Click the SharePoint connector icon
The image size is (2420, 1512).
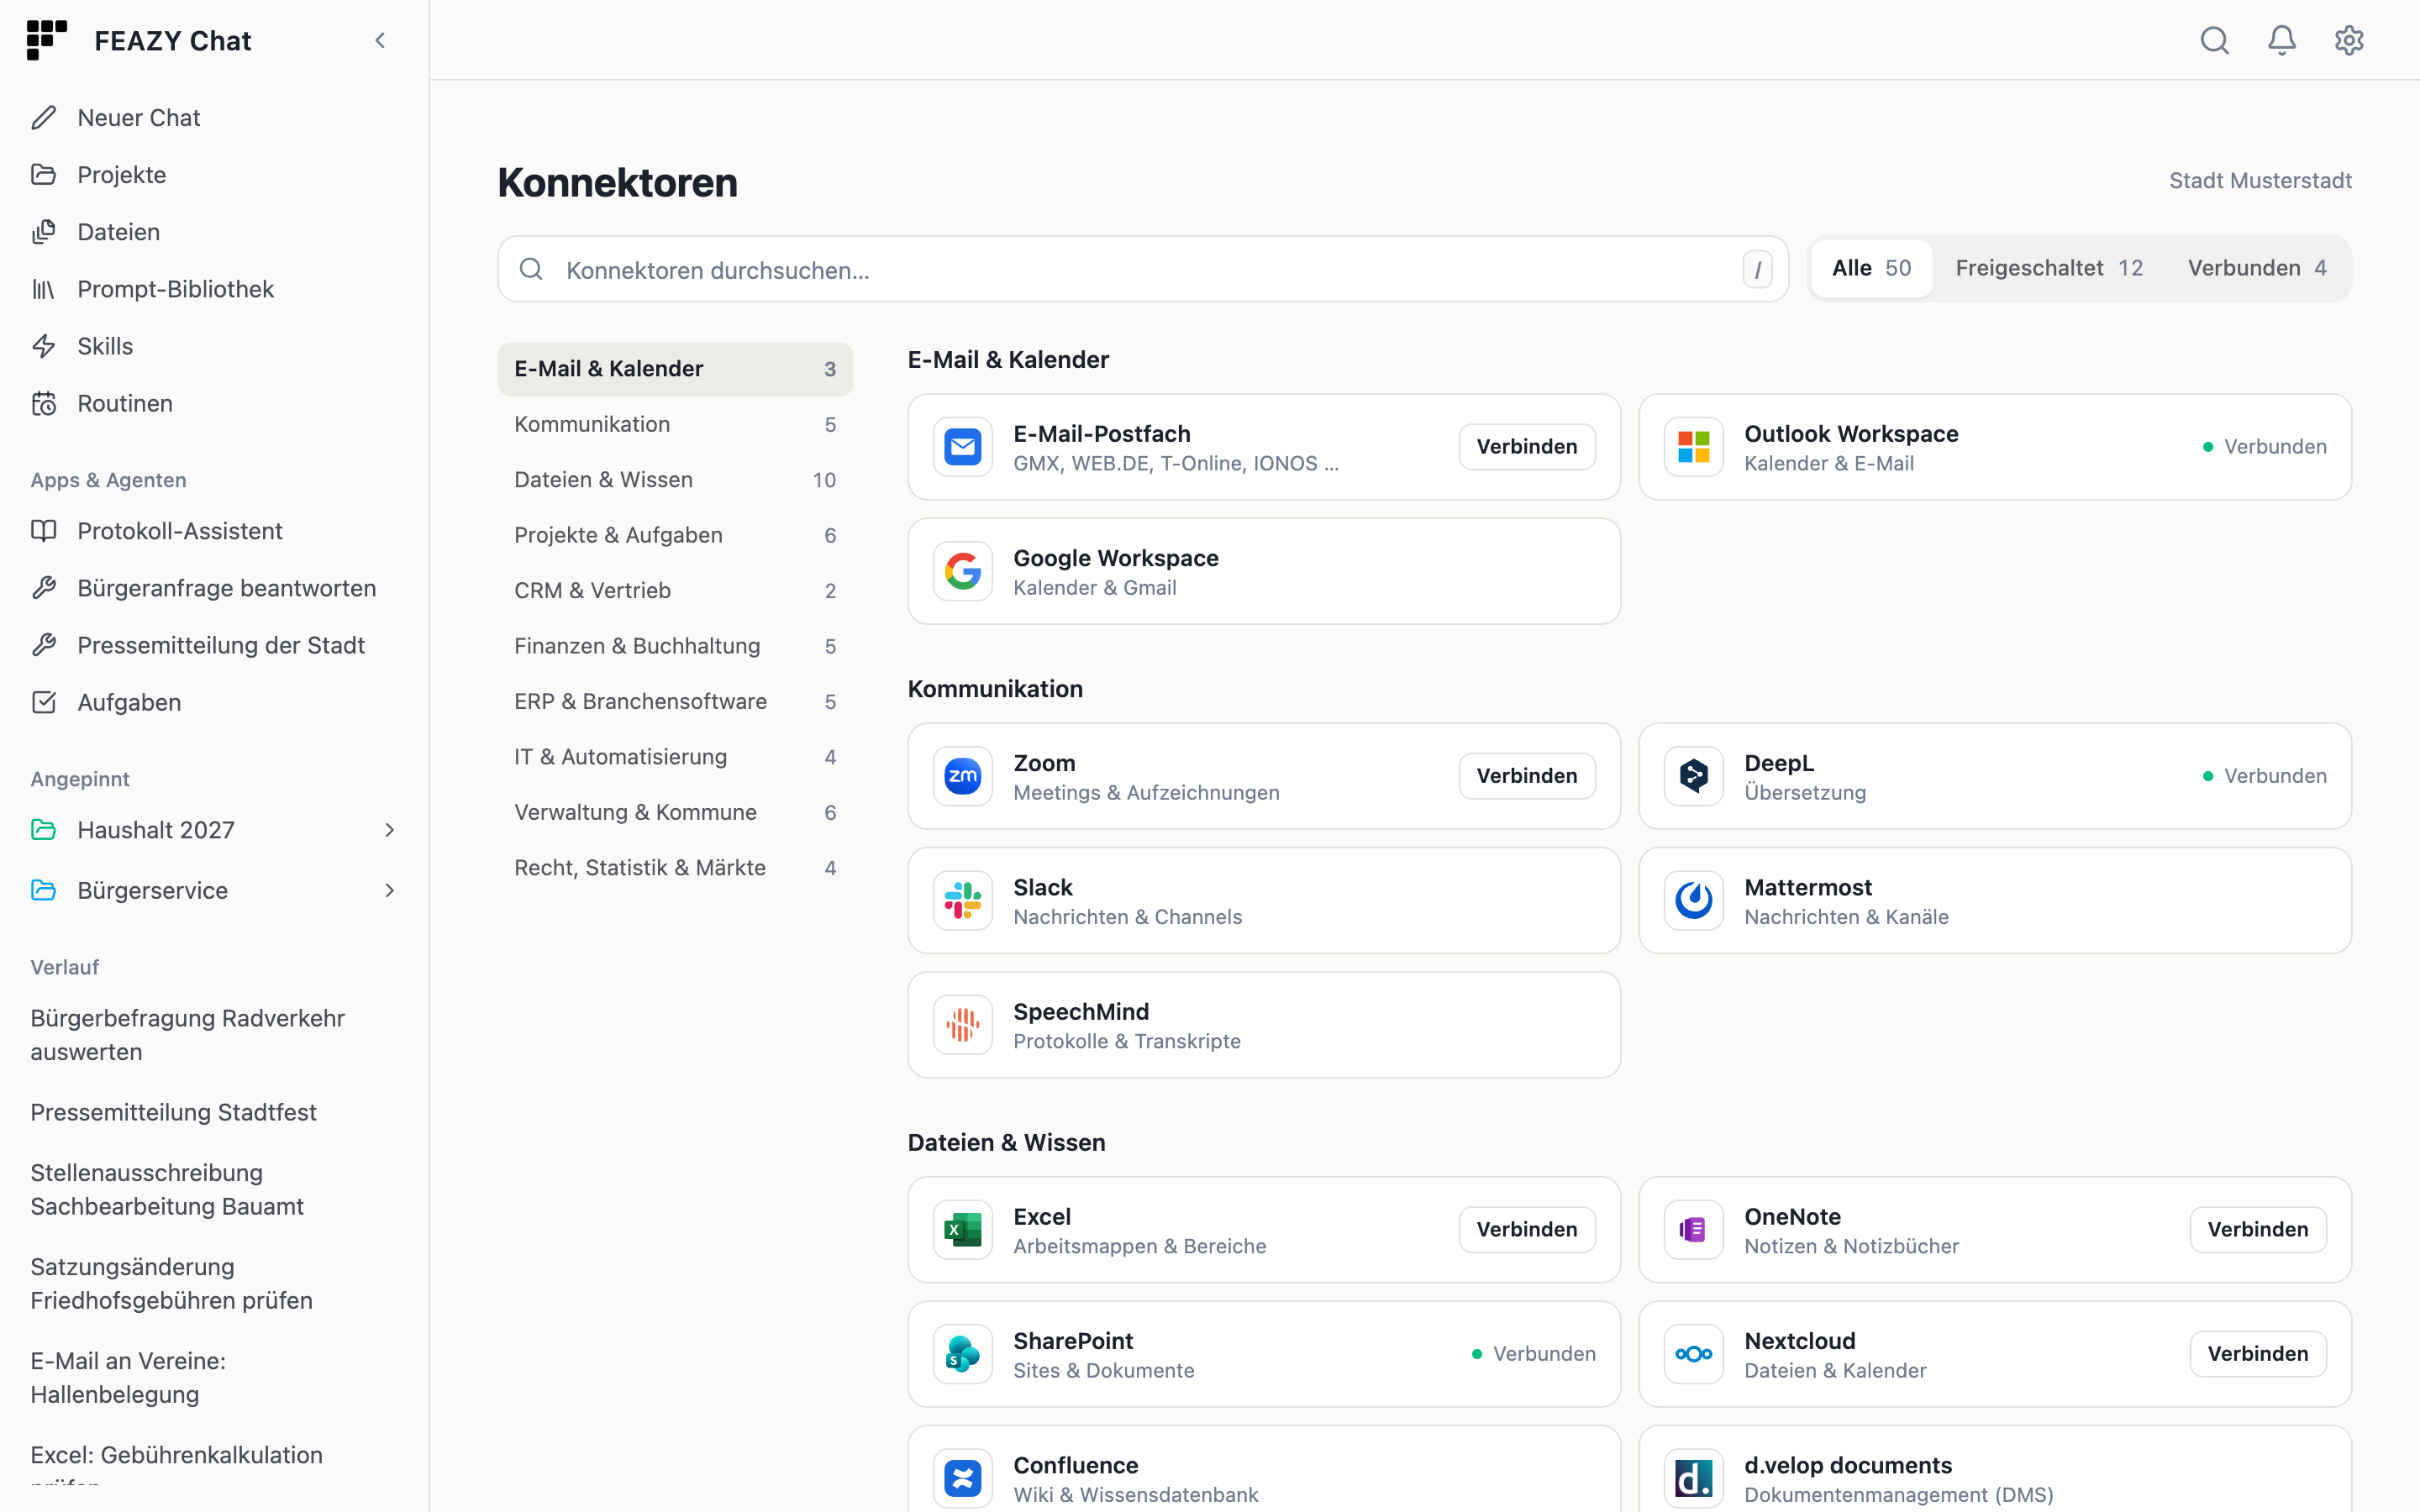pos(962,1353)
